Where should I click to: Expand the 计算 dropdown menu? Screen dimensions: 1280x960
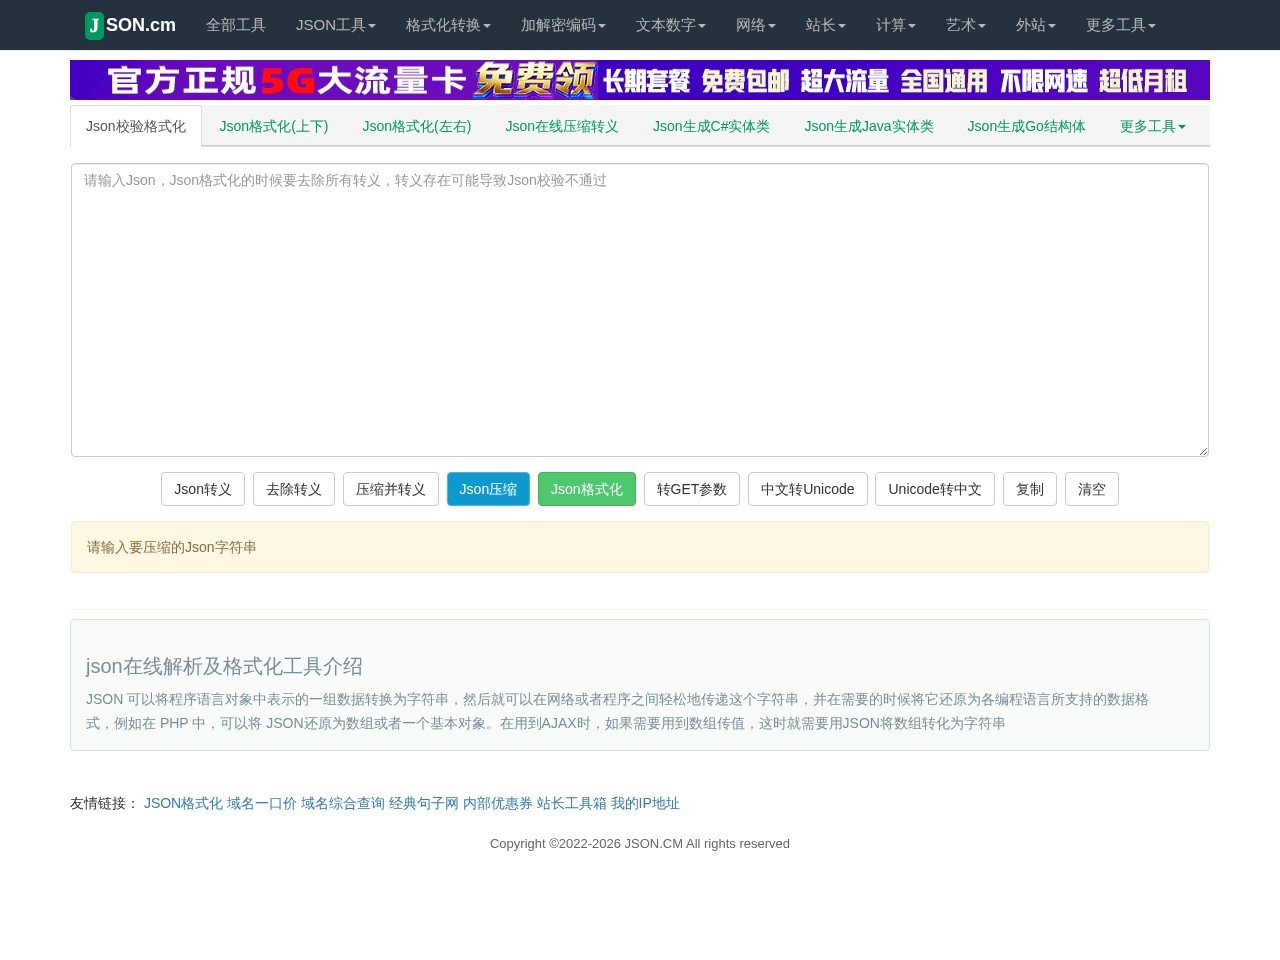click(x=896, y=25)
